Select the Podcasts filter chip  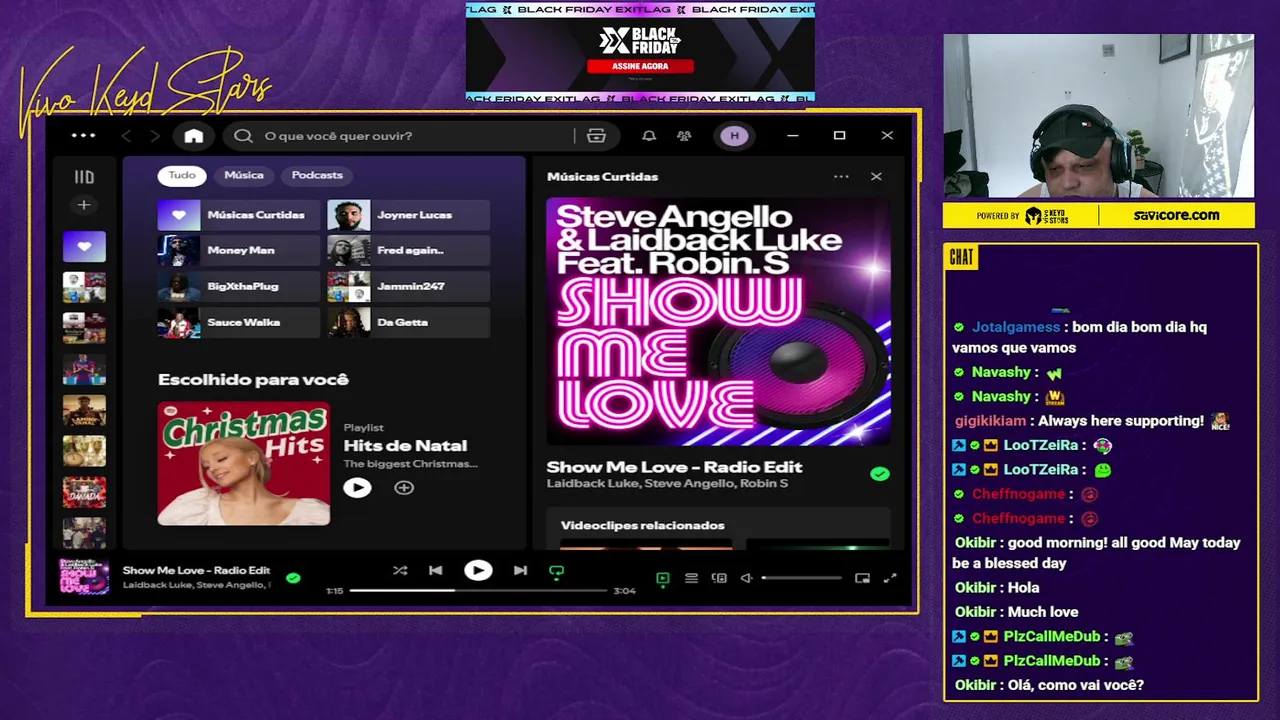[x=317, y=175]
